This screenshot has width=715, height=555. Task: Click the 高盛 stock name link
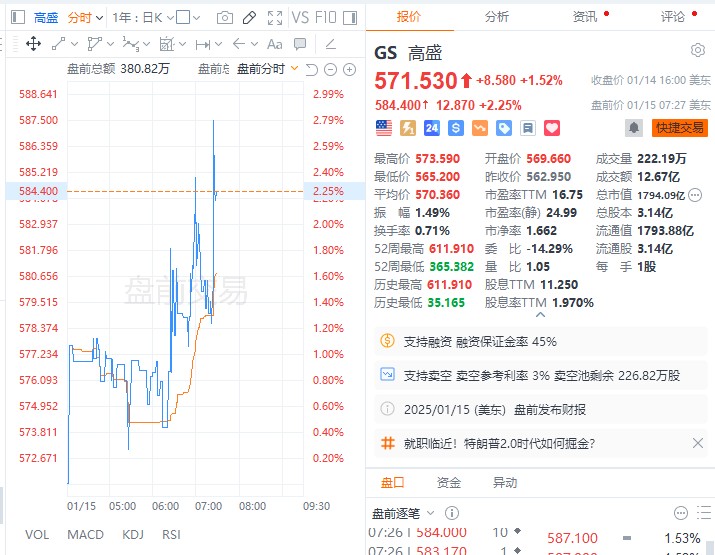click(x=46, y=18)
